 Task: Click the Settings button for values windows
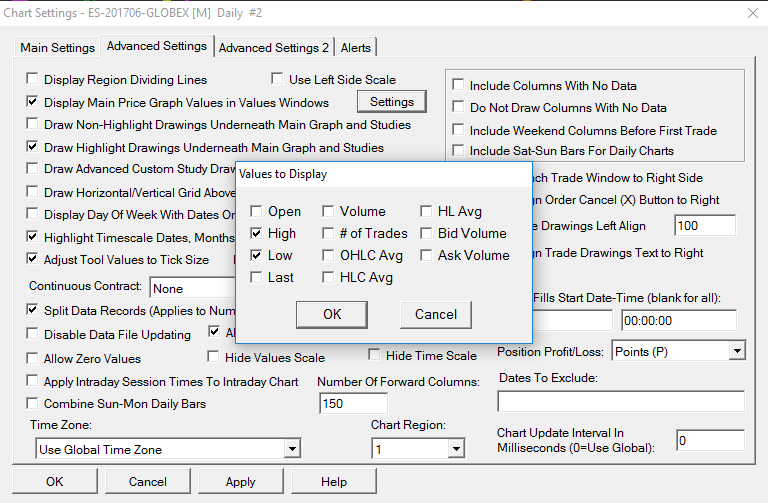click(x=392, y=102)
